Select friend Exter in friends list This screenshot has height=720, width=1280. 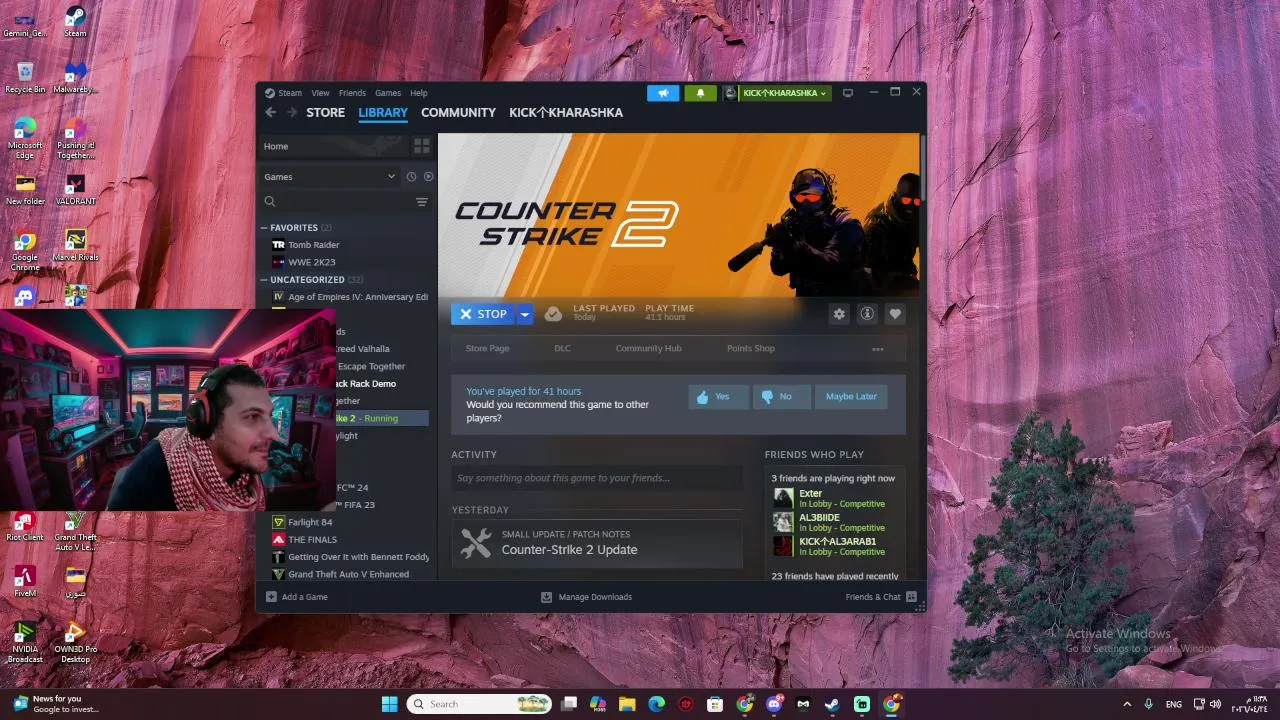click(835, 498)
